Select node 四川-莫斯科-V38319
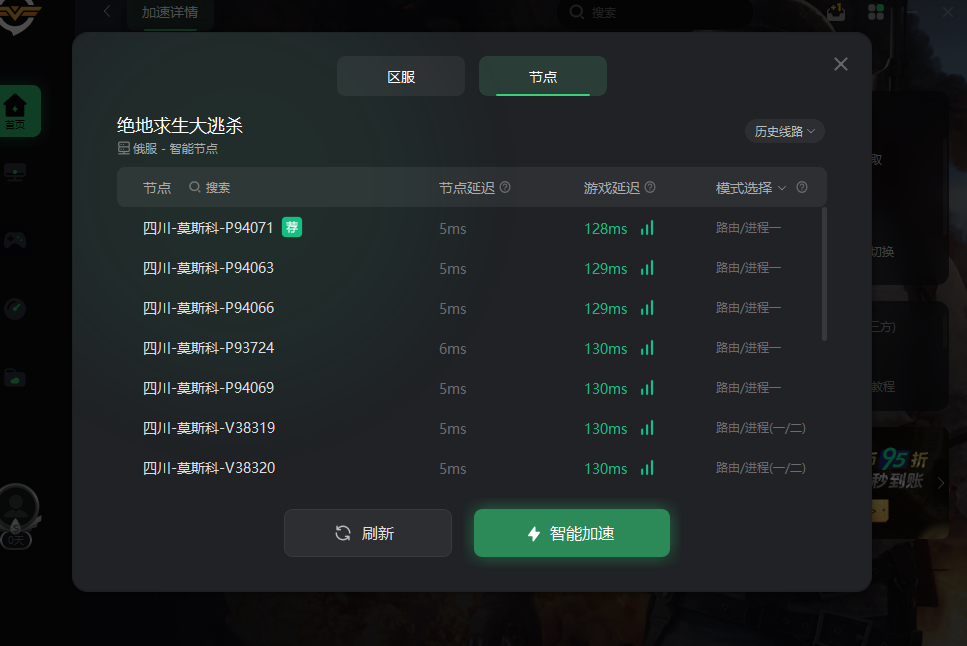The height and width of the screenshot is (646, 967). click(x=472, y=429)
